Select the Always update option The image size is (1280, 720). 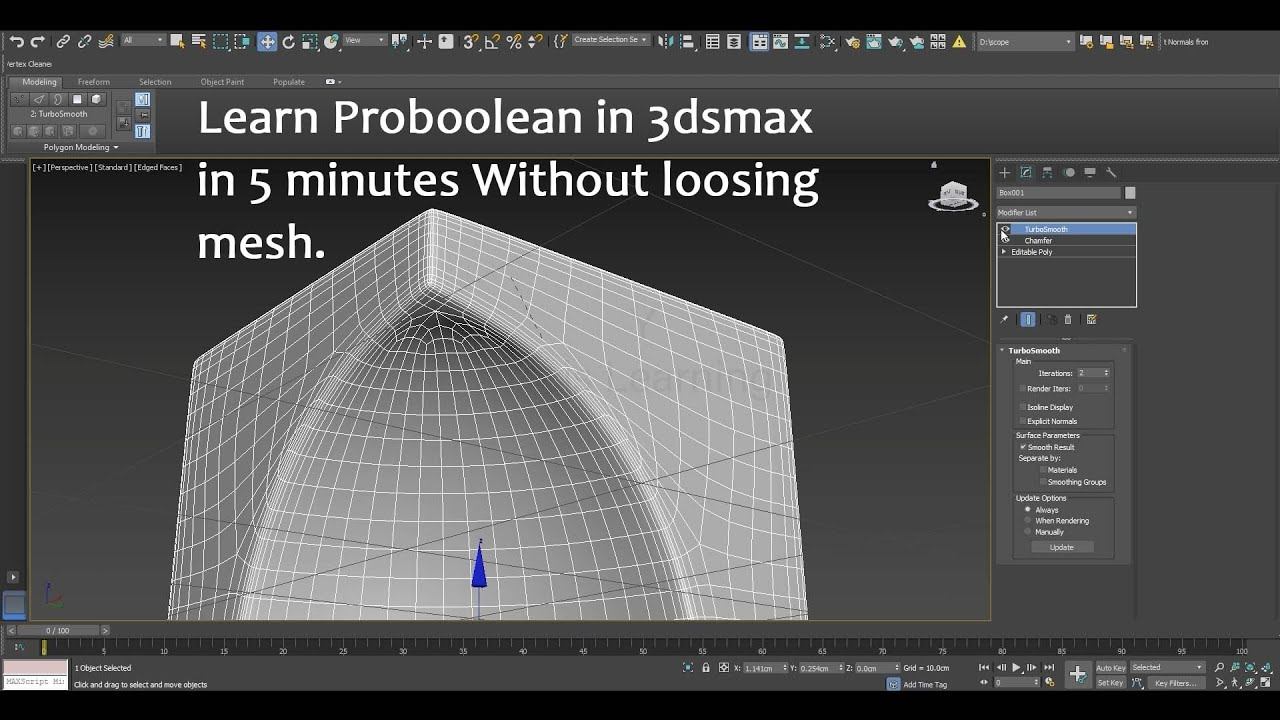(1028, 510)
